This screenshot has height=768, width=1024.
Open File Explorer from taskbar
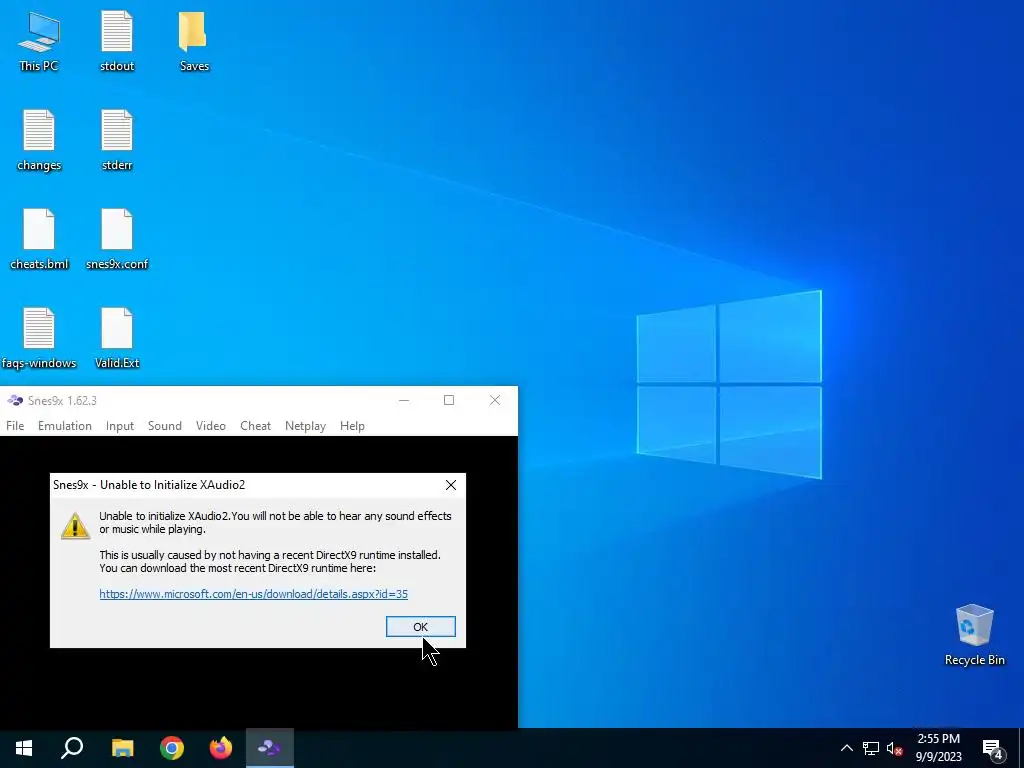pos(122,748)
